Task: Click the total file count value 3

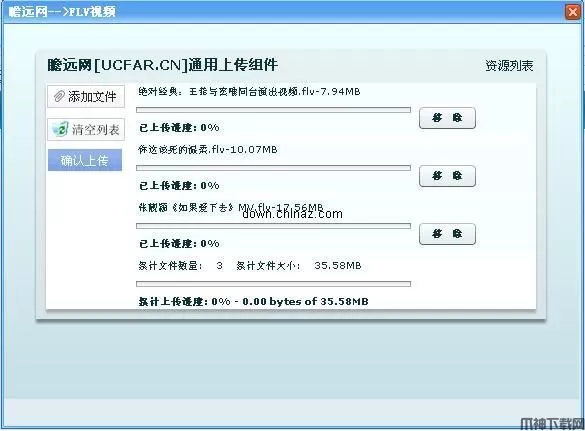Action: point(219,266)
